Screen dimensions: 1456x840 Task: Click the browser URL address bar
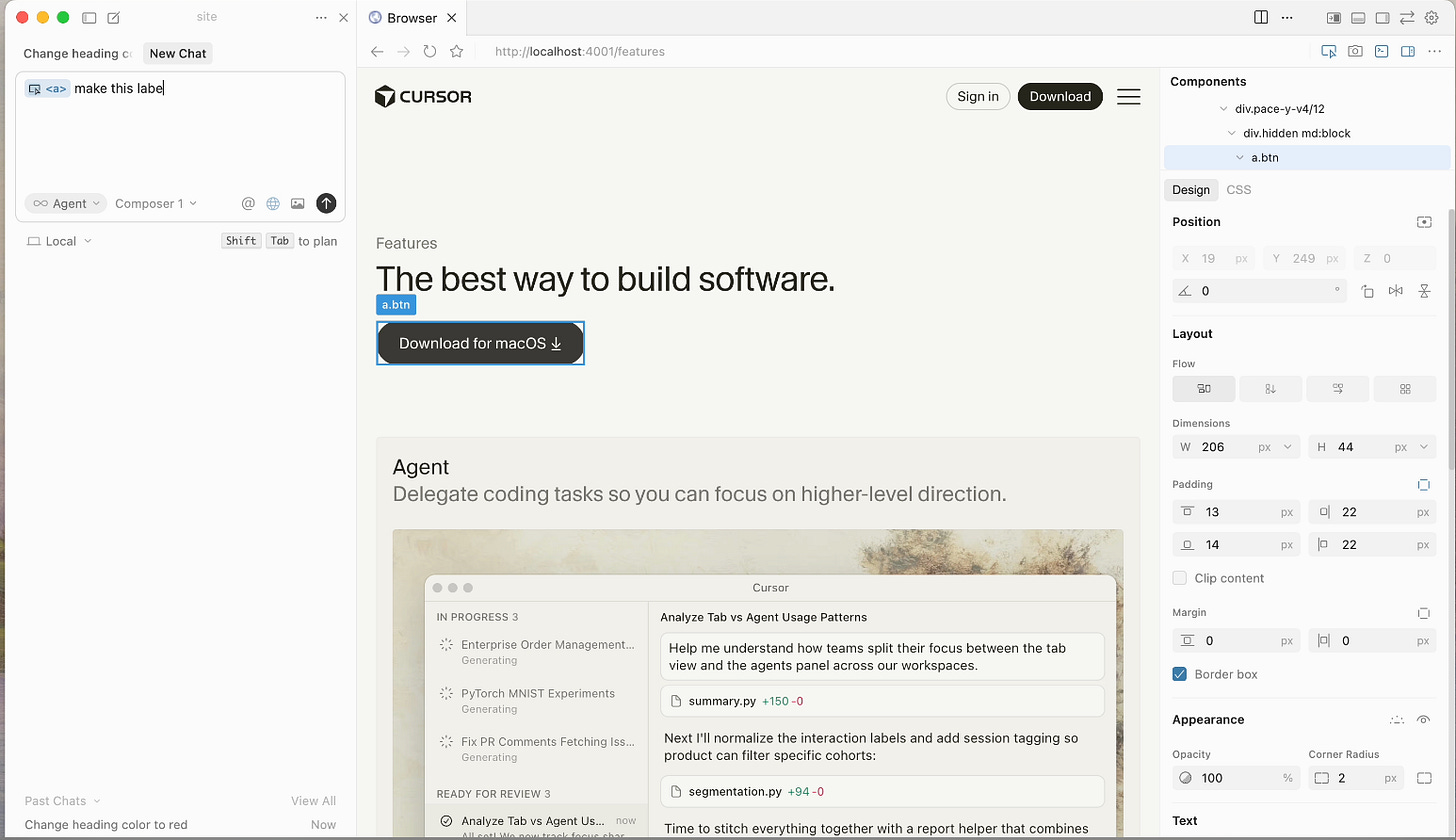tap(580, 51)
